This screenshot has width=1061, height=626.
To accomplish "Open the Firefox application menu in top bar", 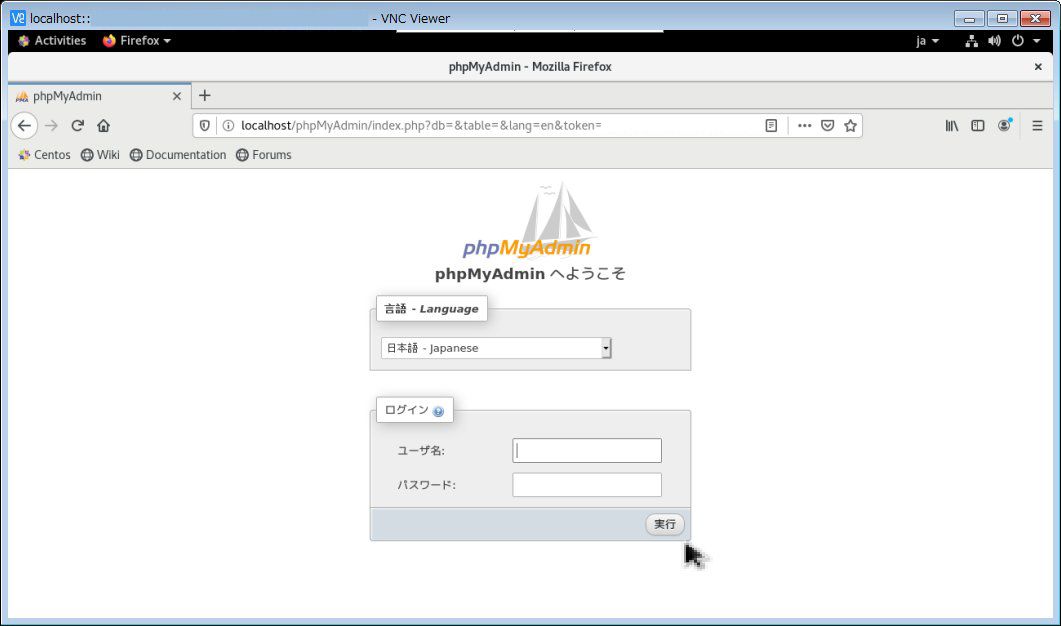I will (137, 41).
